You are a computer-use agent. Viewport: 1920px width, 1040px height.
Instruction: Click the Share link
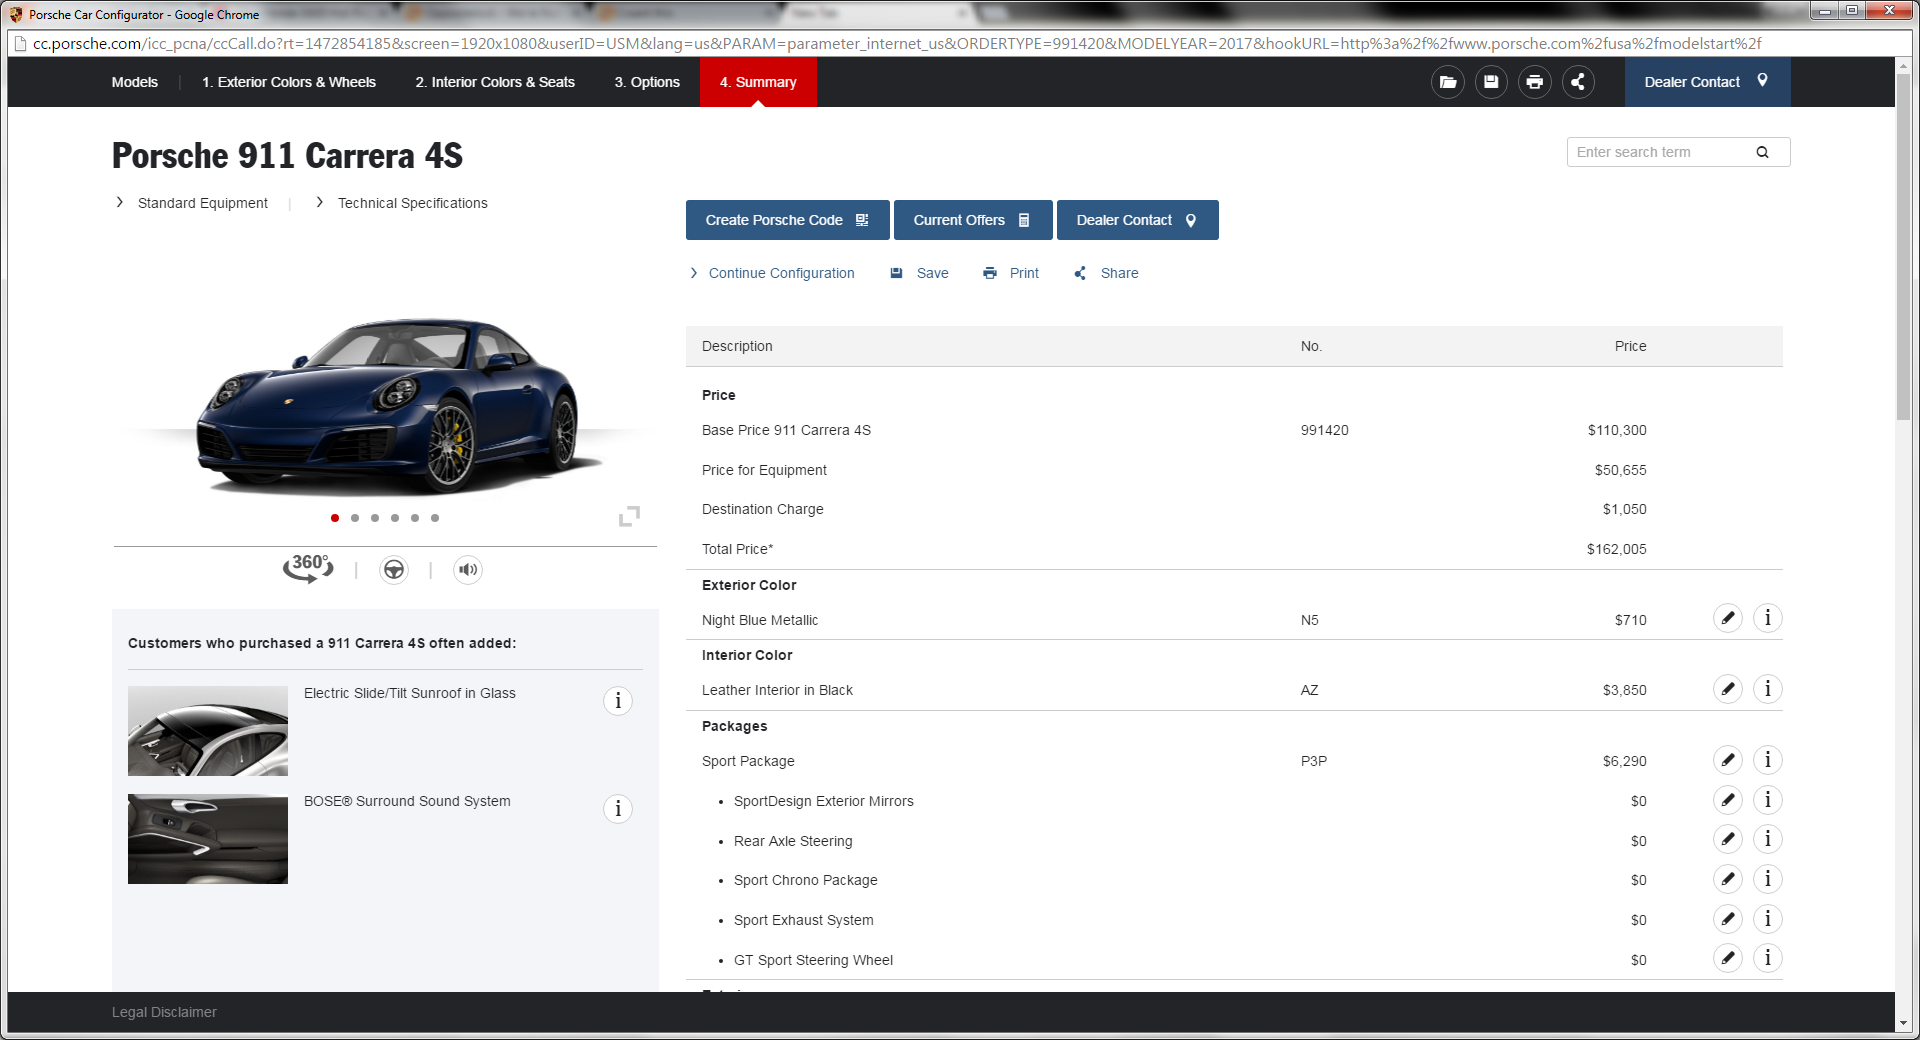pos(1106,273)
